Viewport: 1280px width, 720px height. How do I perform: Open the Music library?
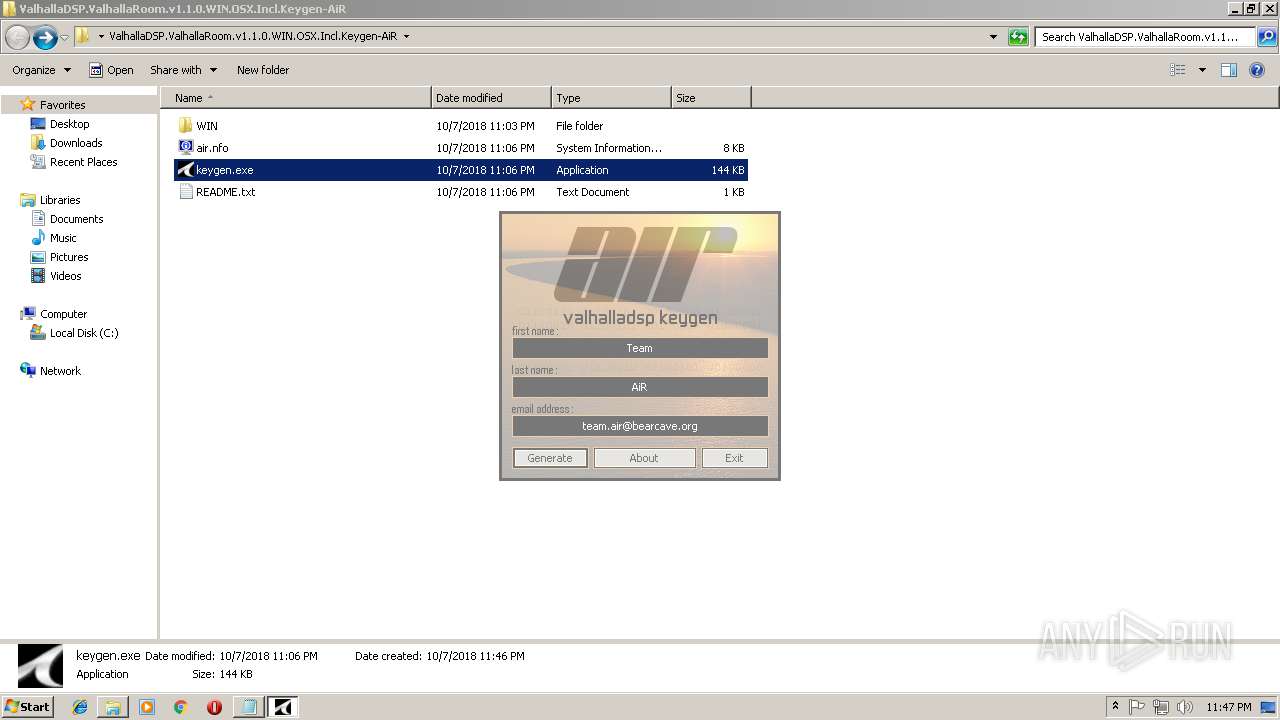pos(63,238)
